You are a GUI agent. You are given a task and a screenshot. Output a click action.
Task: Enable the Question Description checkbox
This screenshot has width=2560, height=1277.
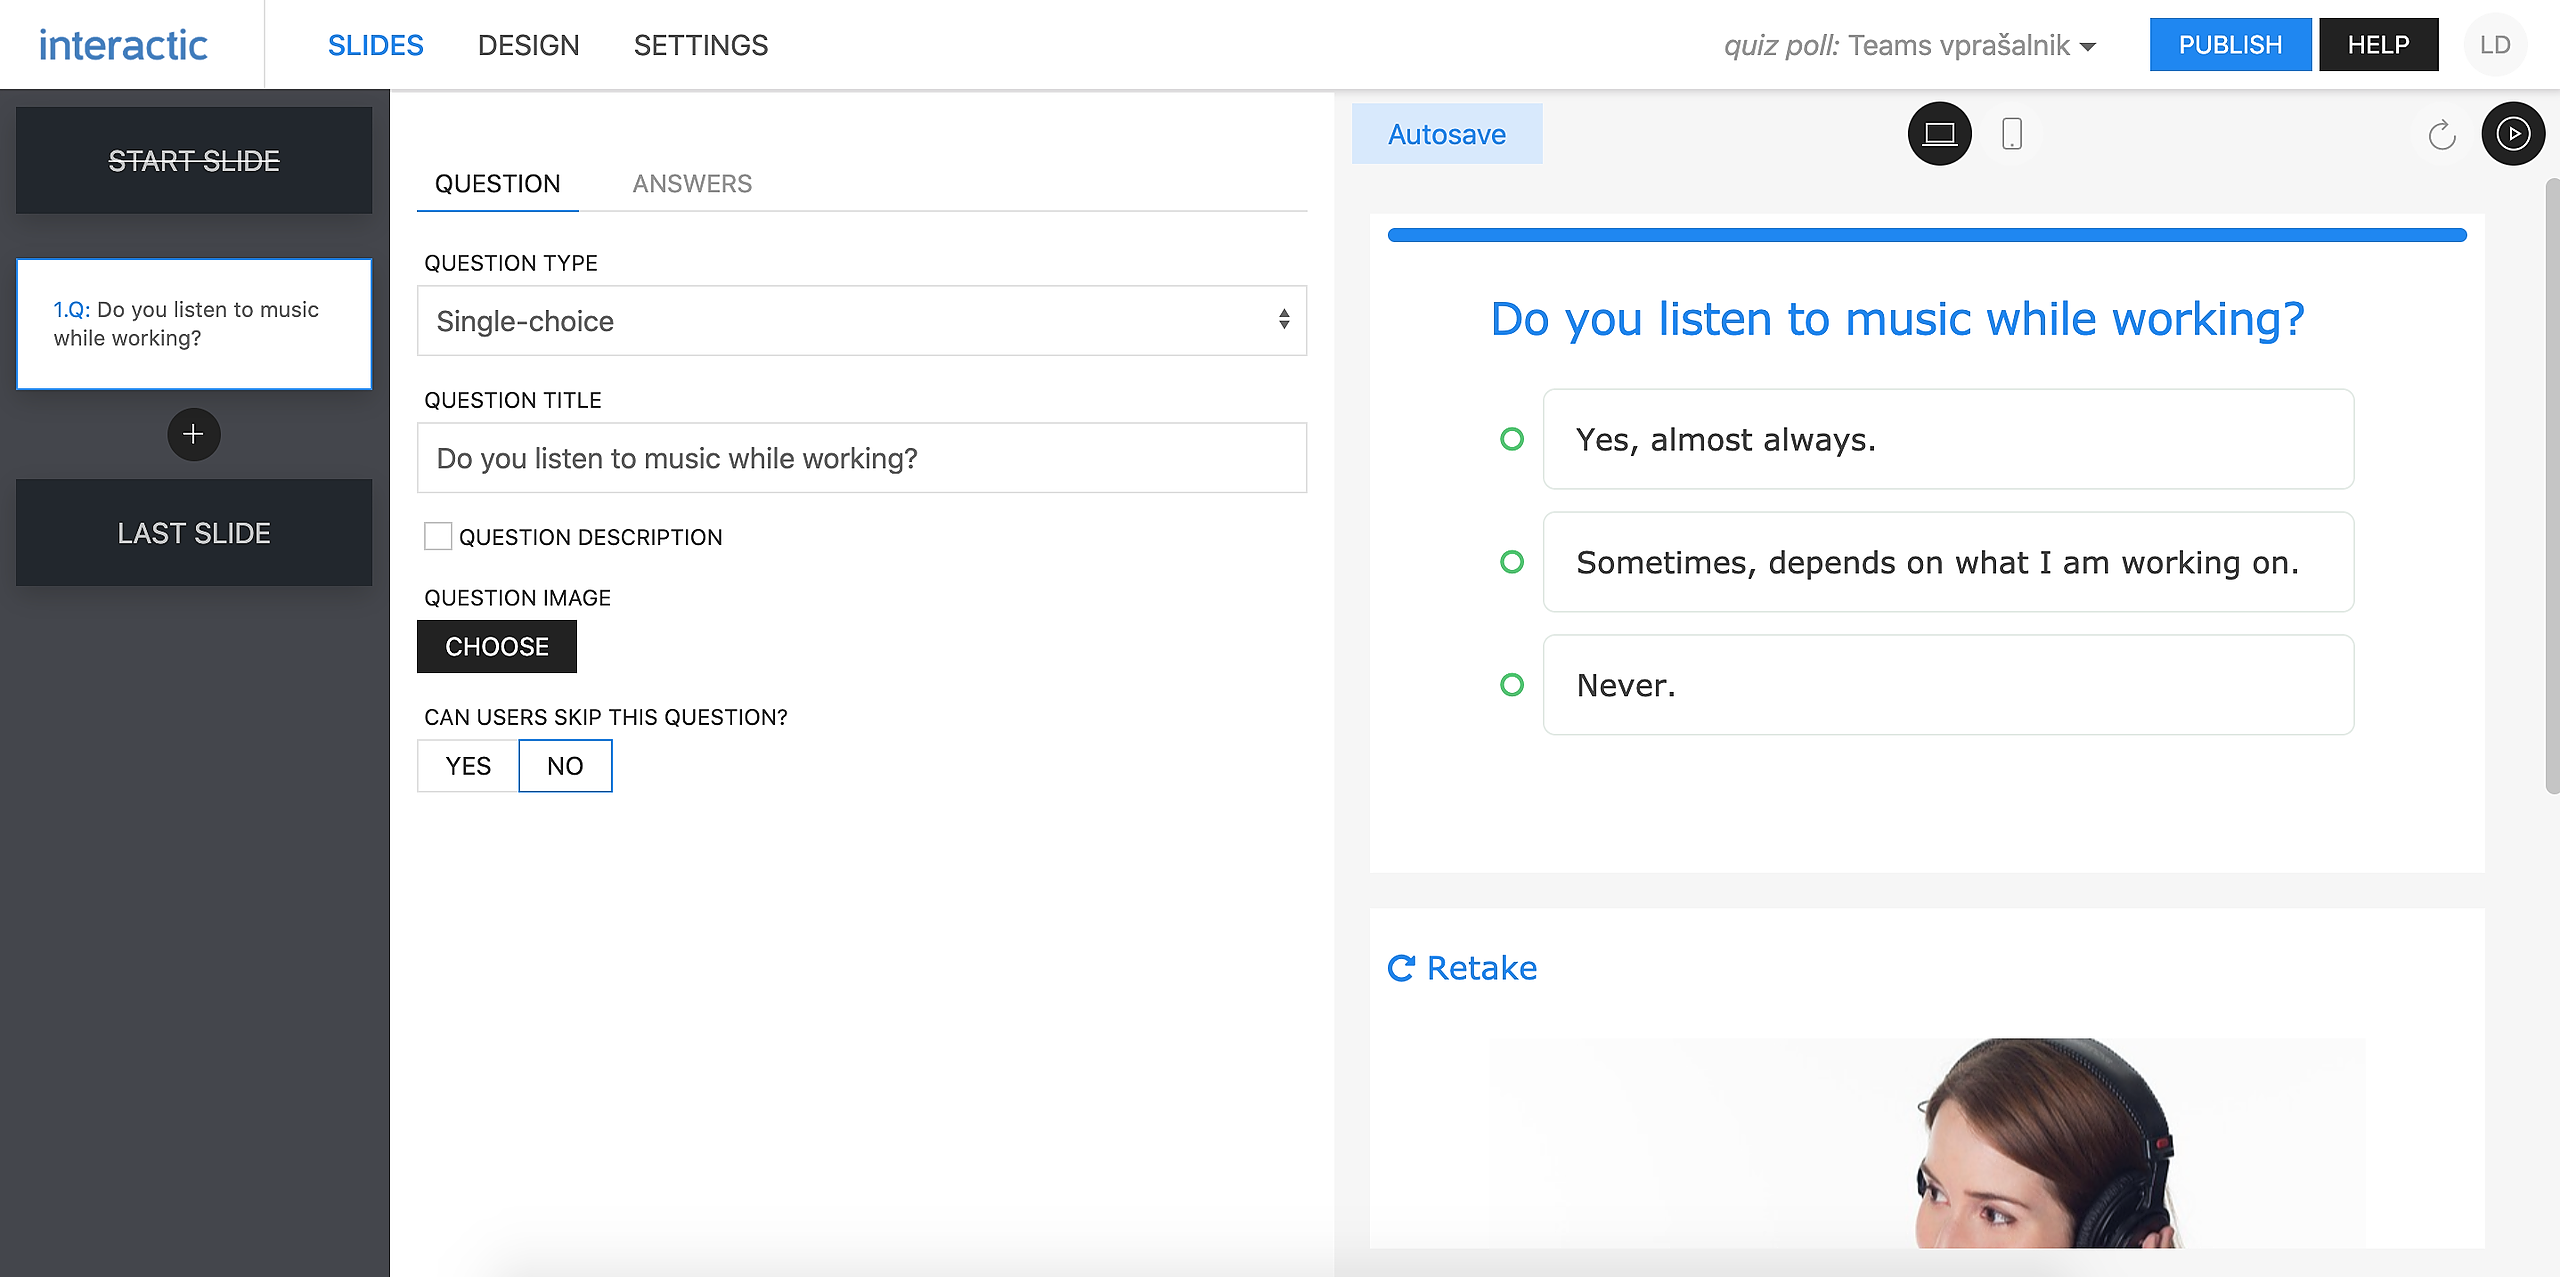pos(438,537)
